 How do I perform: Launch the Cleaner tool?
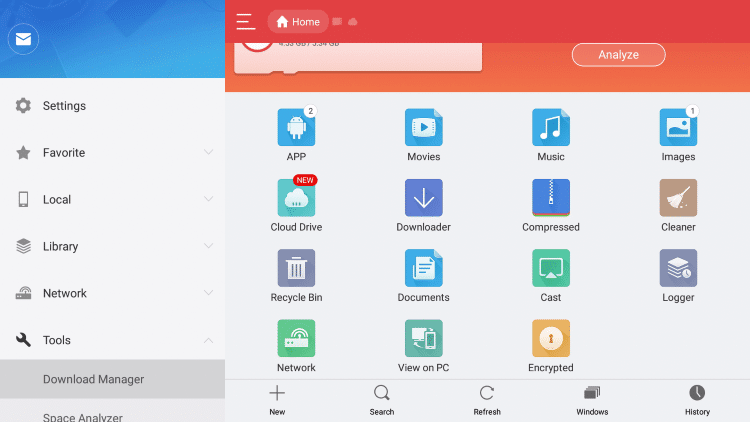tap(678, 198)
